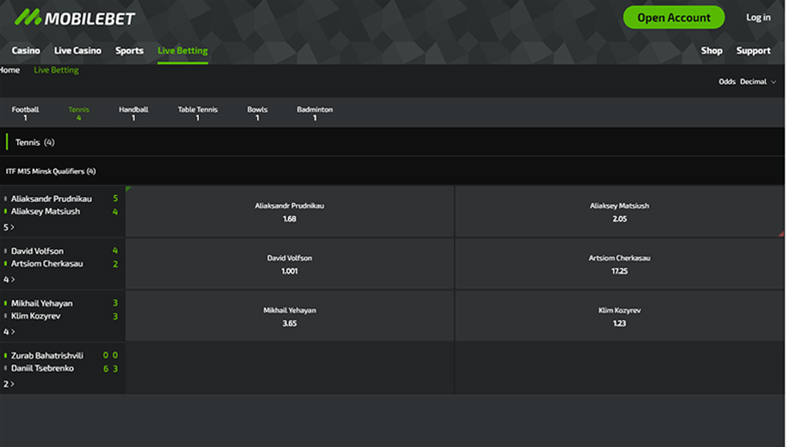Expand 4 more markets for Yehayan match
The width and height of the screenshot is (786, 447).
[x=9, y=332]
